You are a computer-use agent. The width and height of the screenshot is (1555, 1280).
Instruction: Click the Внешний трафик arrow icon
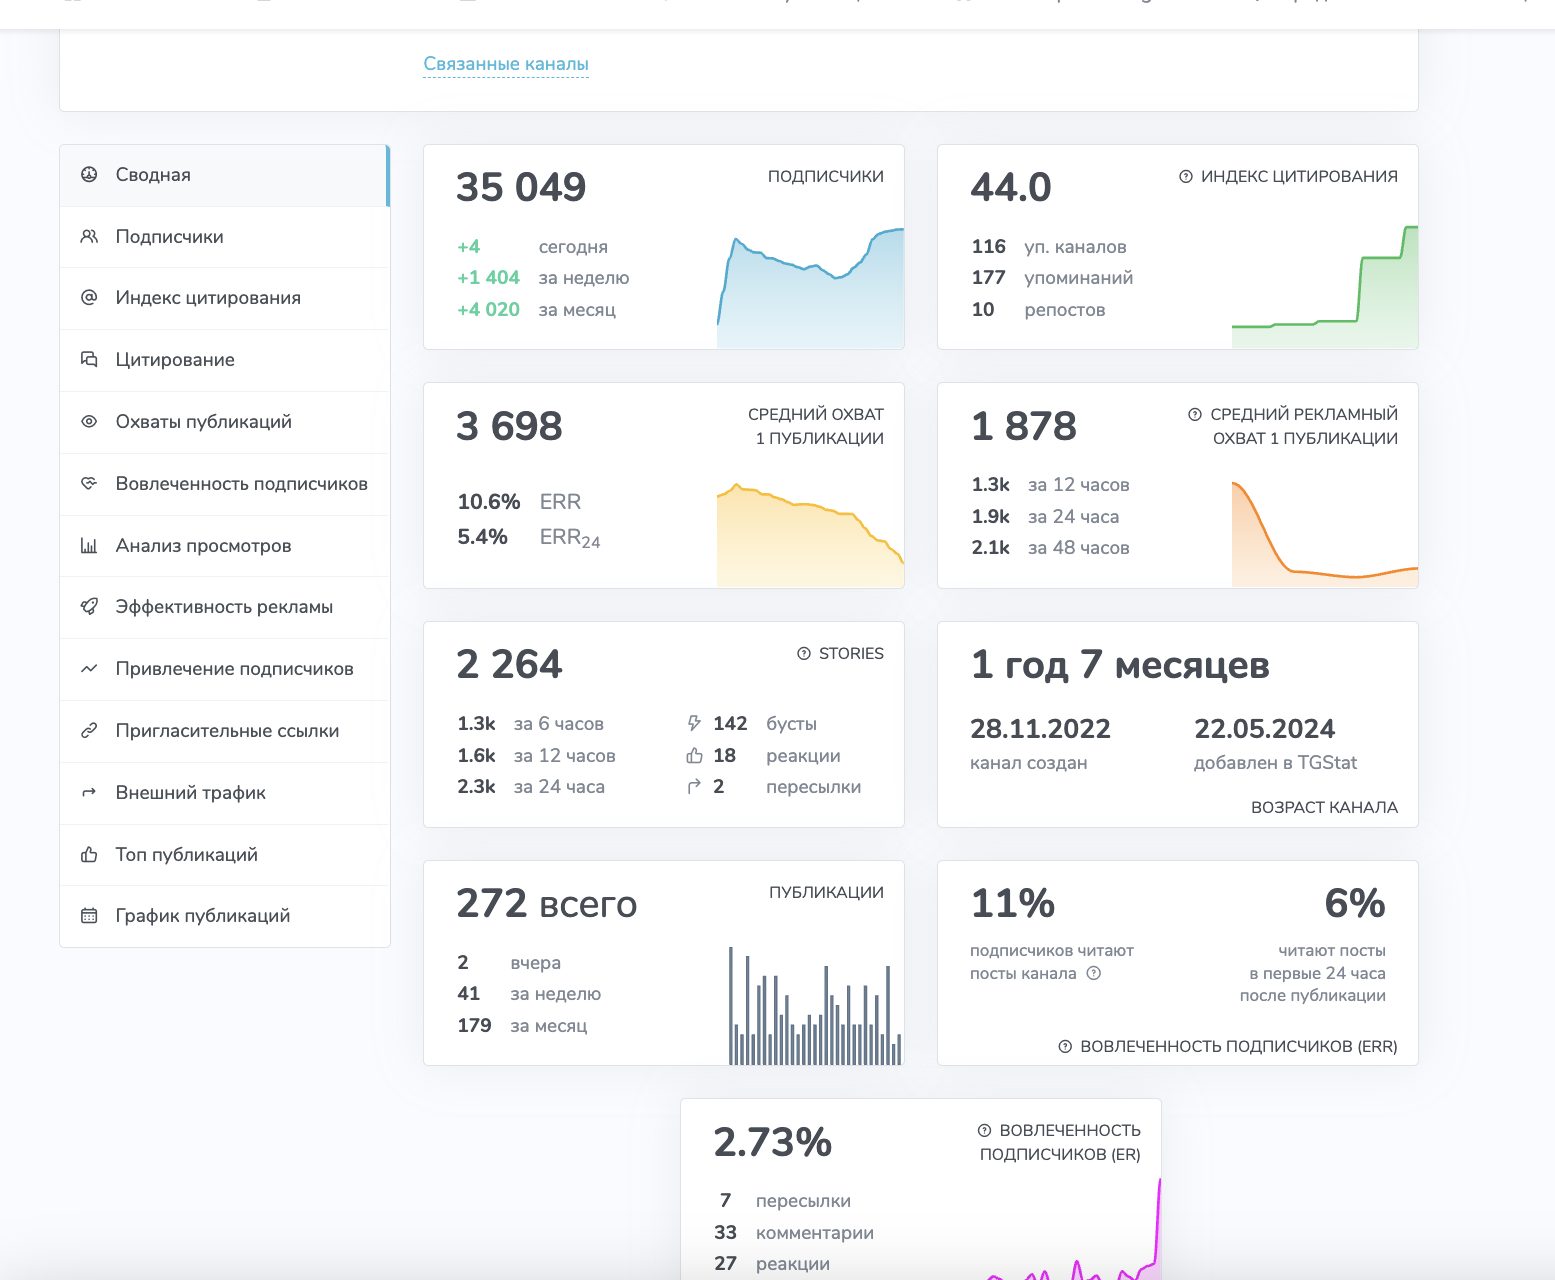pos(89,792)
